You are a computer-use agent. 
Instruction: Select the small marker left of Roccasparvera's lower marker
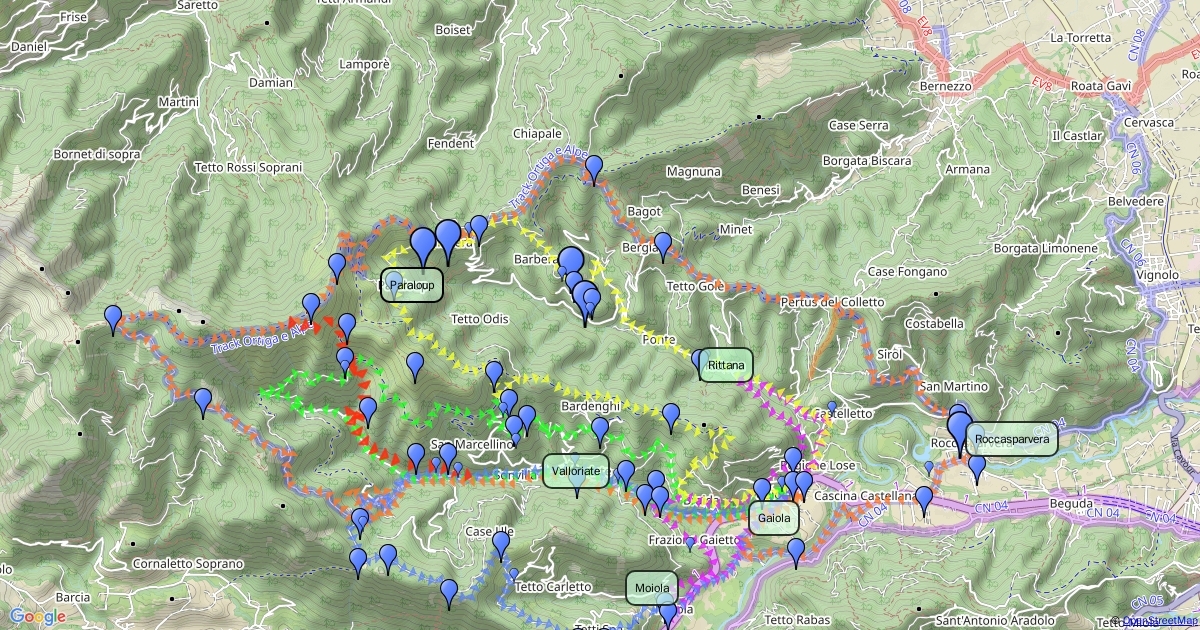pyautogui.click(x=929, y=467)
